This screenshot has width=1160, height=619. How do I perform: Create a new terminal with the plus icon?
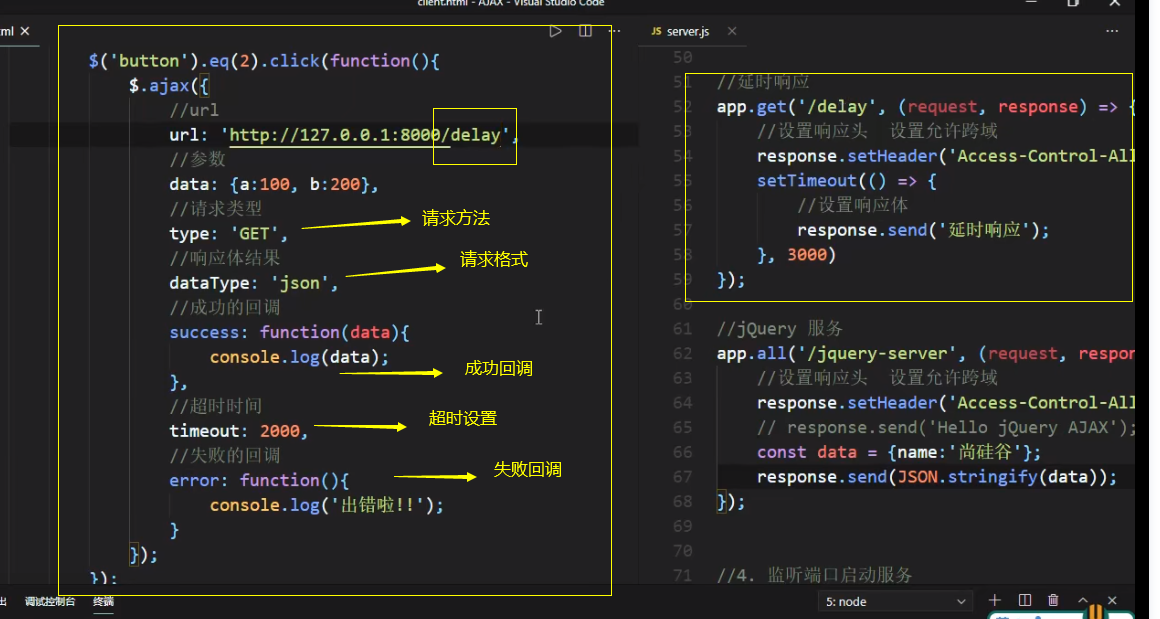coord(994,601)
